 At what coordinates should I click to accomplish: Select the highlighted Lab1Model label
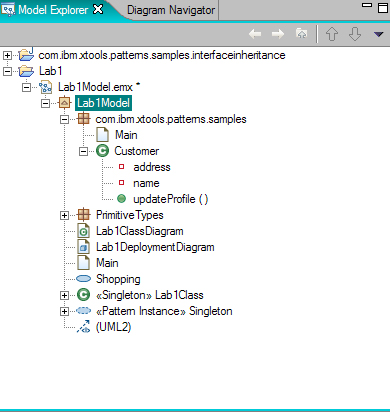tap(103, 103)
